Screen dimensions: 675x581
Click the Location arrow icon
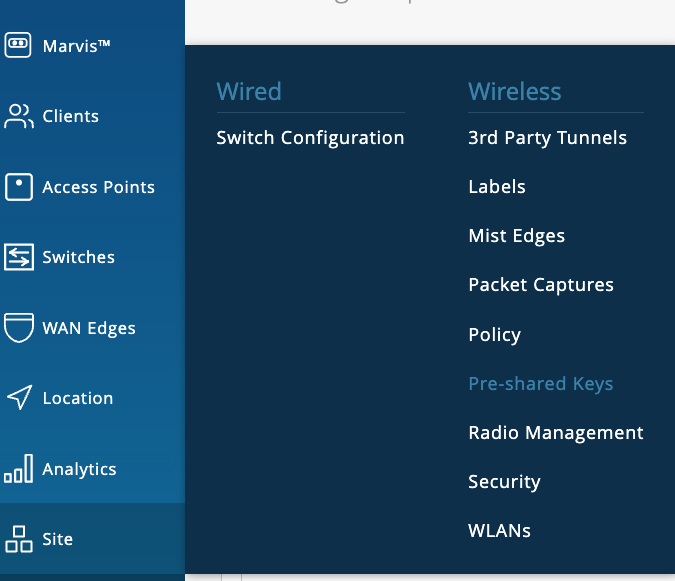pos(19,398)
